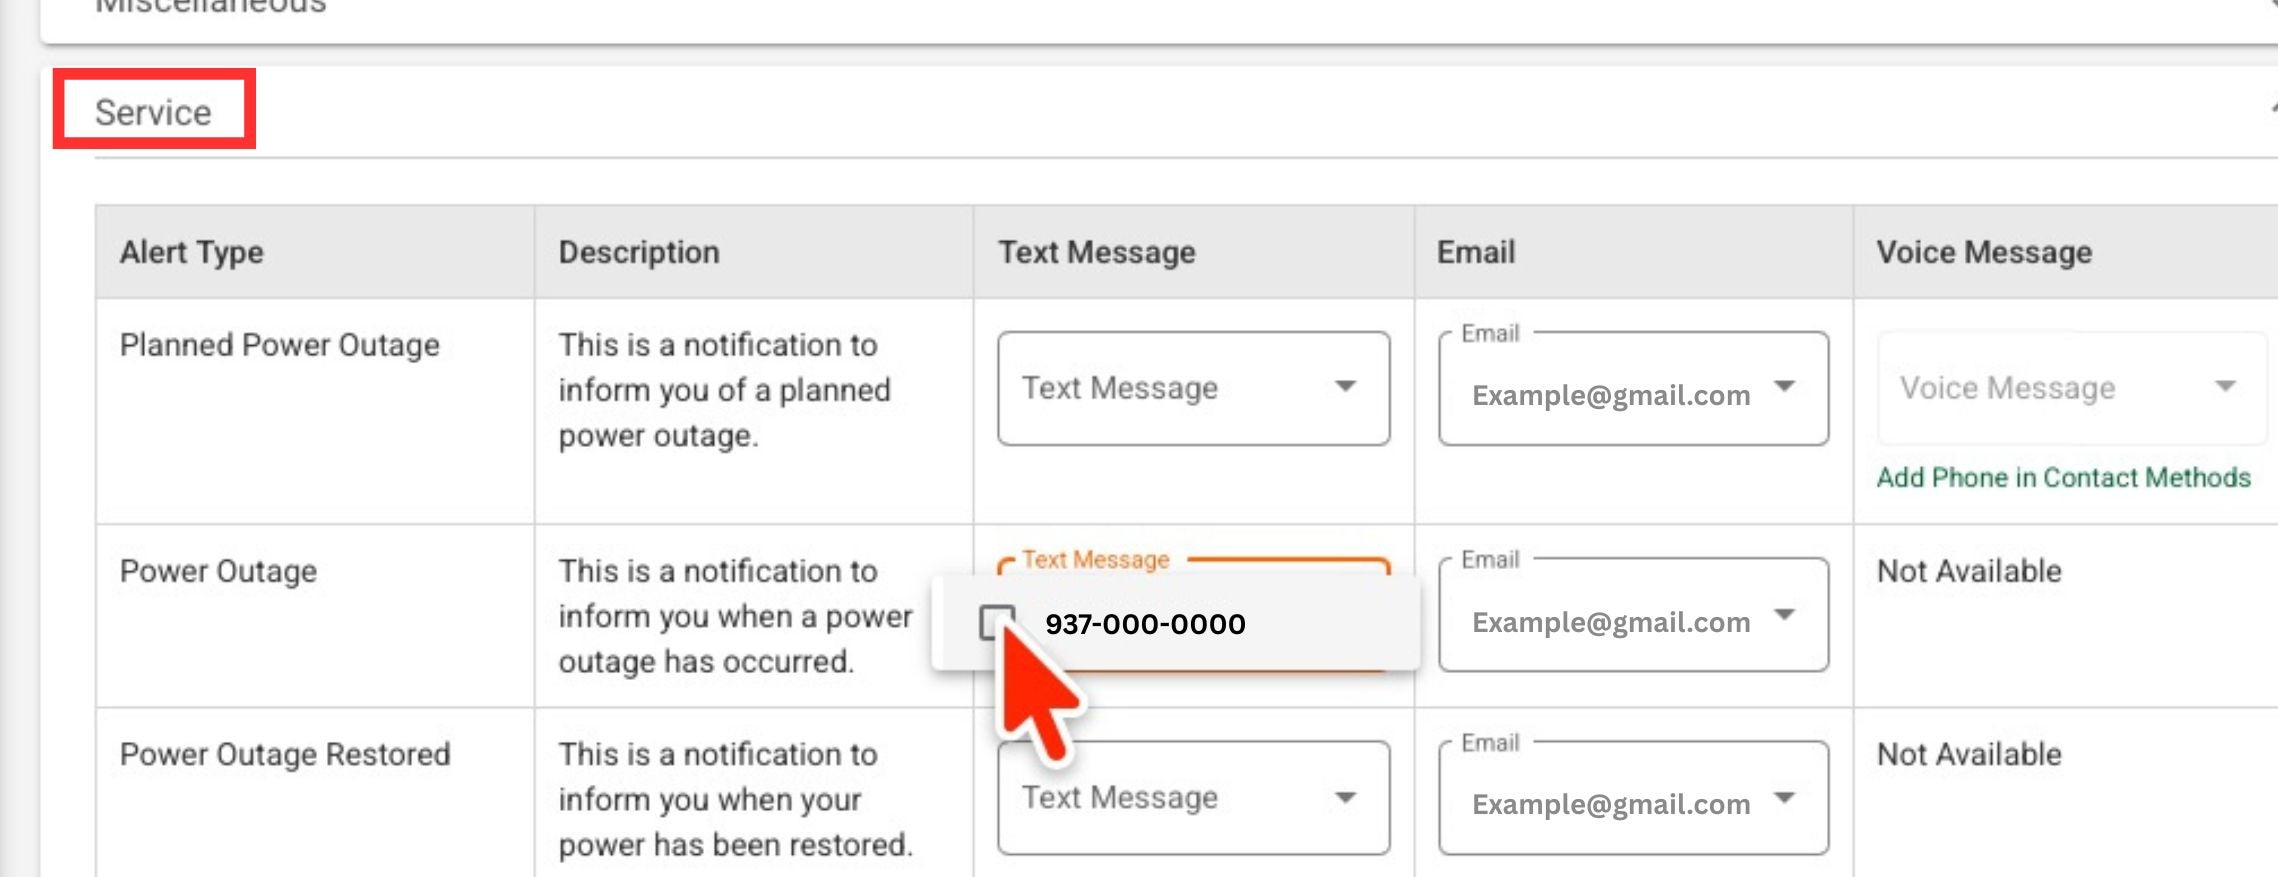Screen dimensions: 2278x877
Task: Select the 937-000-0000 option text
Action: tap(1145, 623)
